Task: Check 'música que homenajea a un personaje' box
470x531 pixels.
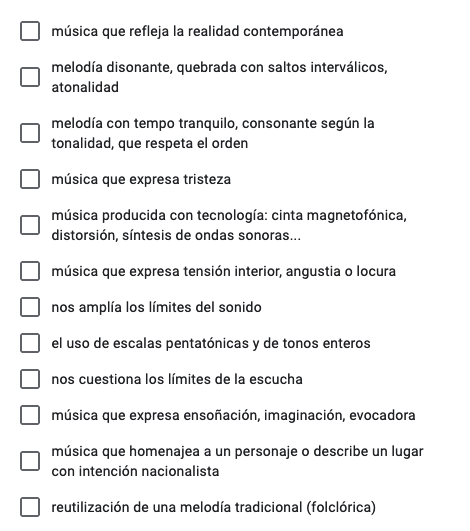Action: pyautogui.click(x=30, y=461)
